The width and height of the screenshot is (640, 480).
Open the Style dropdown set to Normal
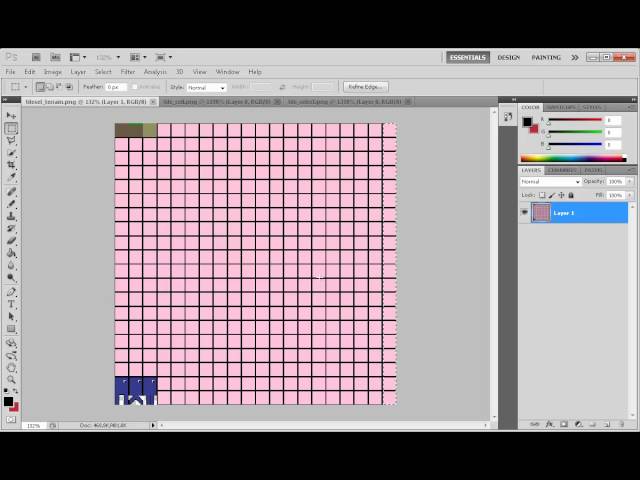pyautogui.click(x=207, y=87)
